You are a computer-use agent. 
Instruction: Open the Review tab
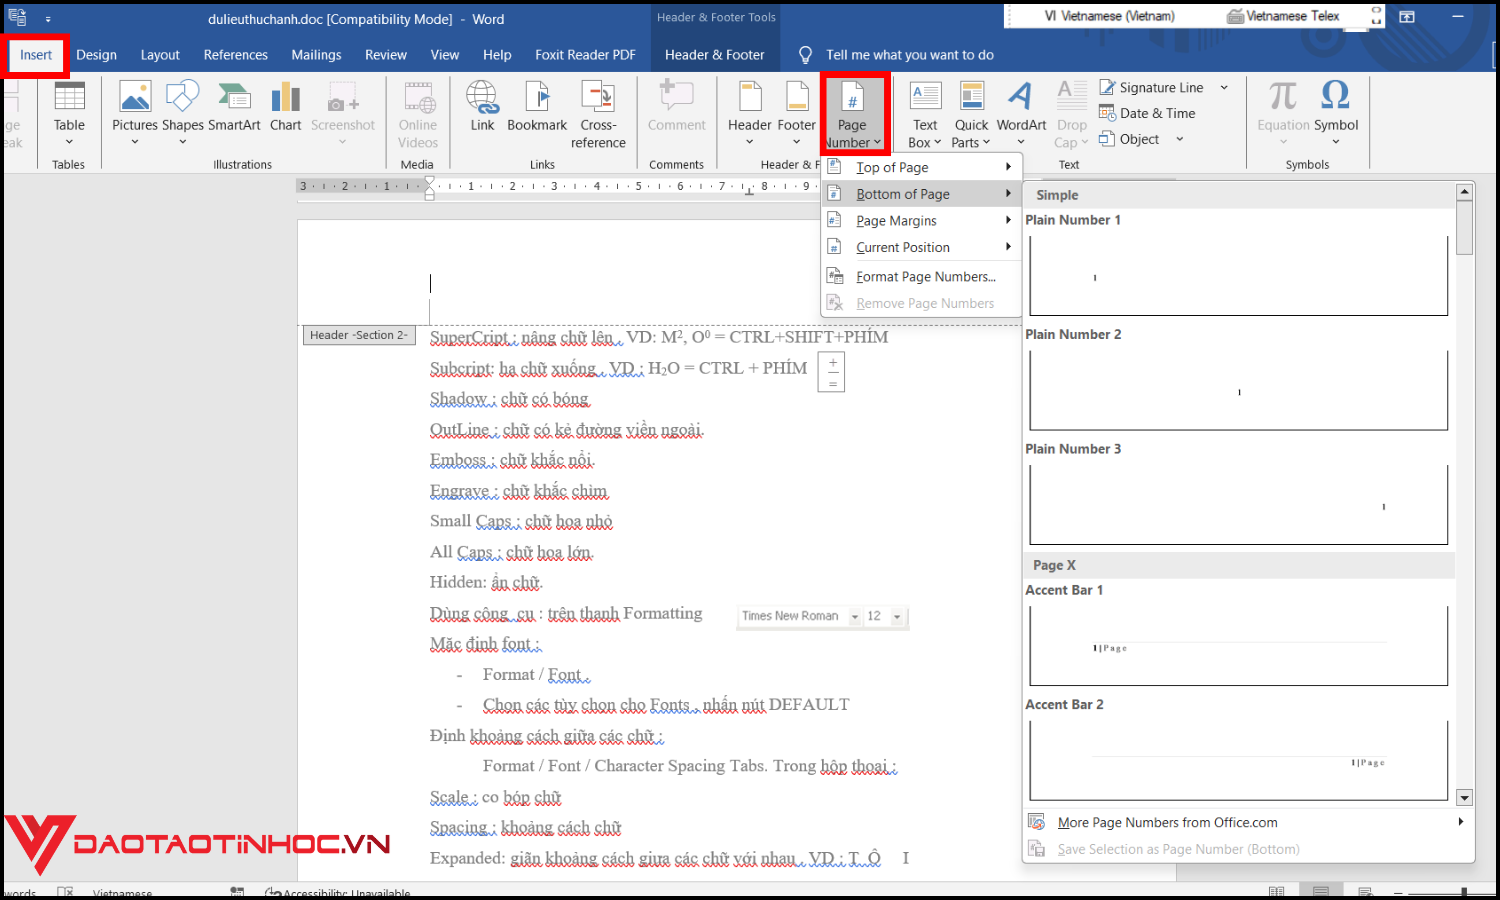click(x=386, y=55)
